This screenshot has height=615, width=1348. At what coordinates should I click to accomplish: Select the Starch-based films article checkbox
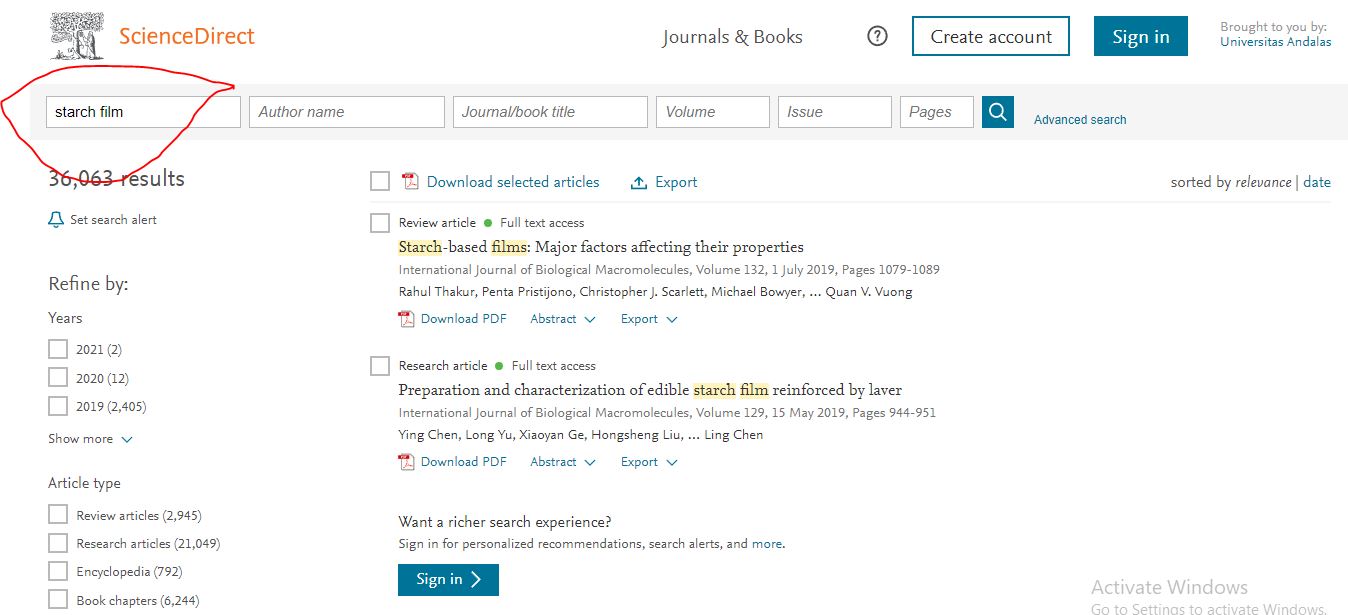[x=380, y=223]
